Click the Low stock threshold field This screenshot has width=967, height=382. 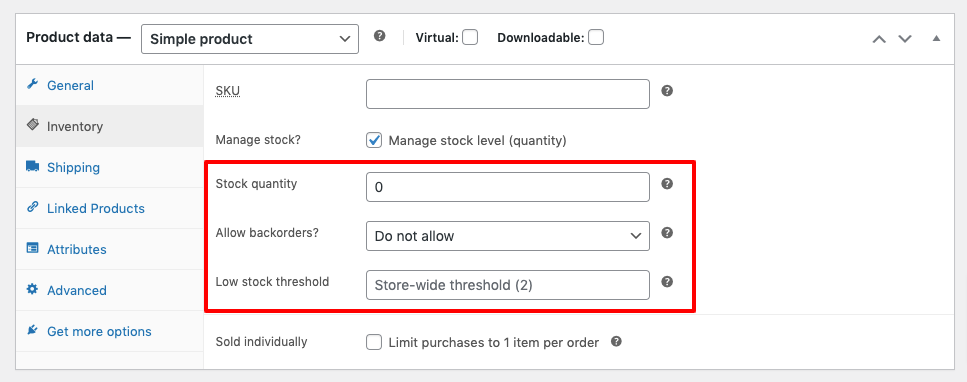(x=508, y=285)
